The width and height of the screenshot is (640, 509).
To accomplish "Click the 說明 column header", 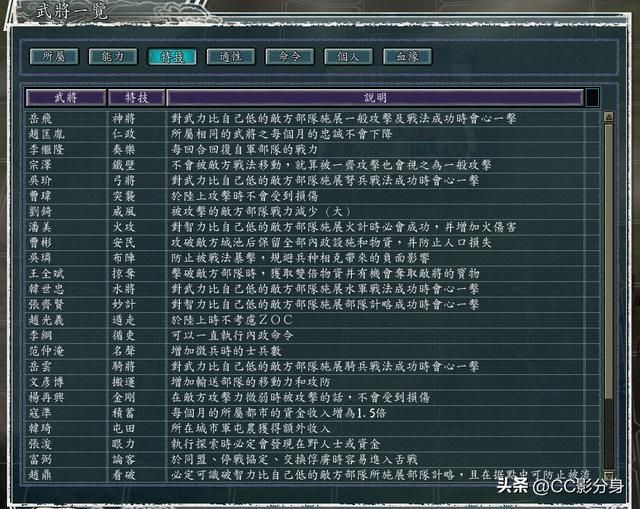I will [375, 98].
